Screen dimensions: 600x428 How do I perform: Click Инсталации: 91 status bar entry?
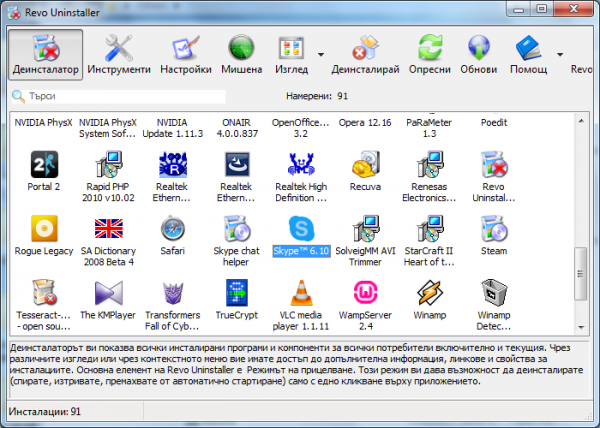tap(45, 412)
